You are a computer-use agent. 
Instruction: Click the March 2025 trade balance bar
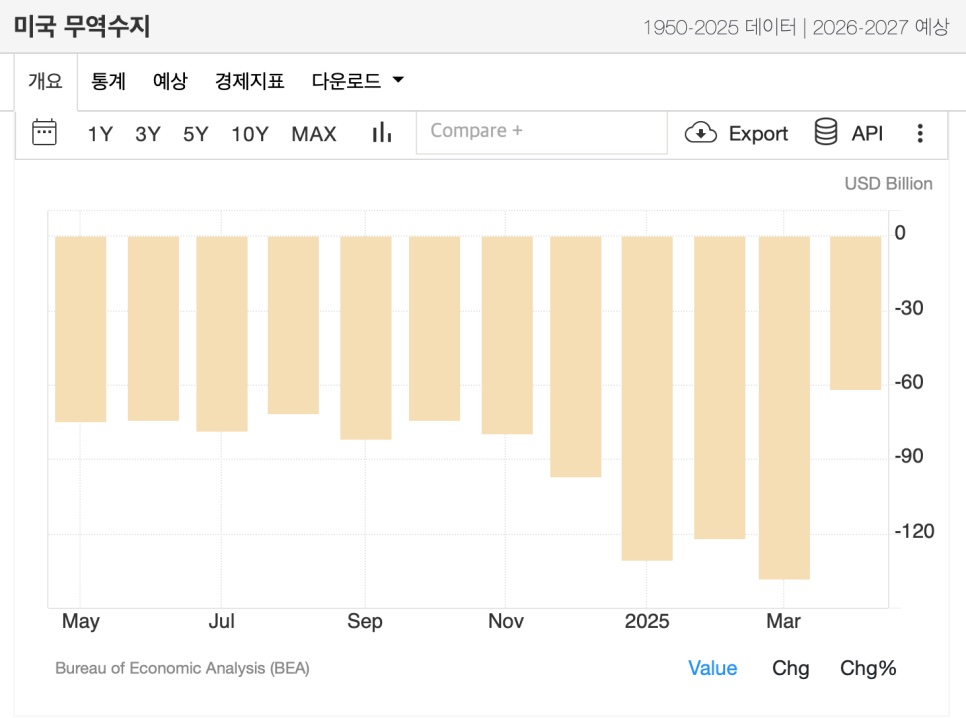tap(784, 407)
